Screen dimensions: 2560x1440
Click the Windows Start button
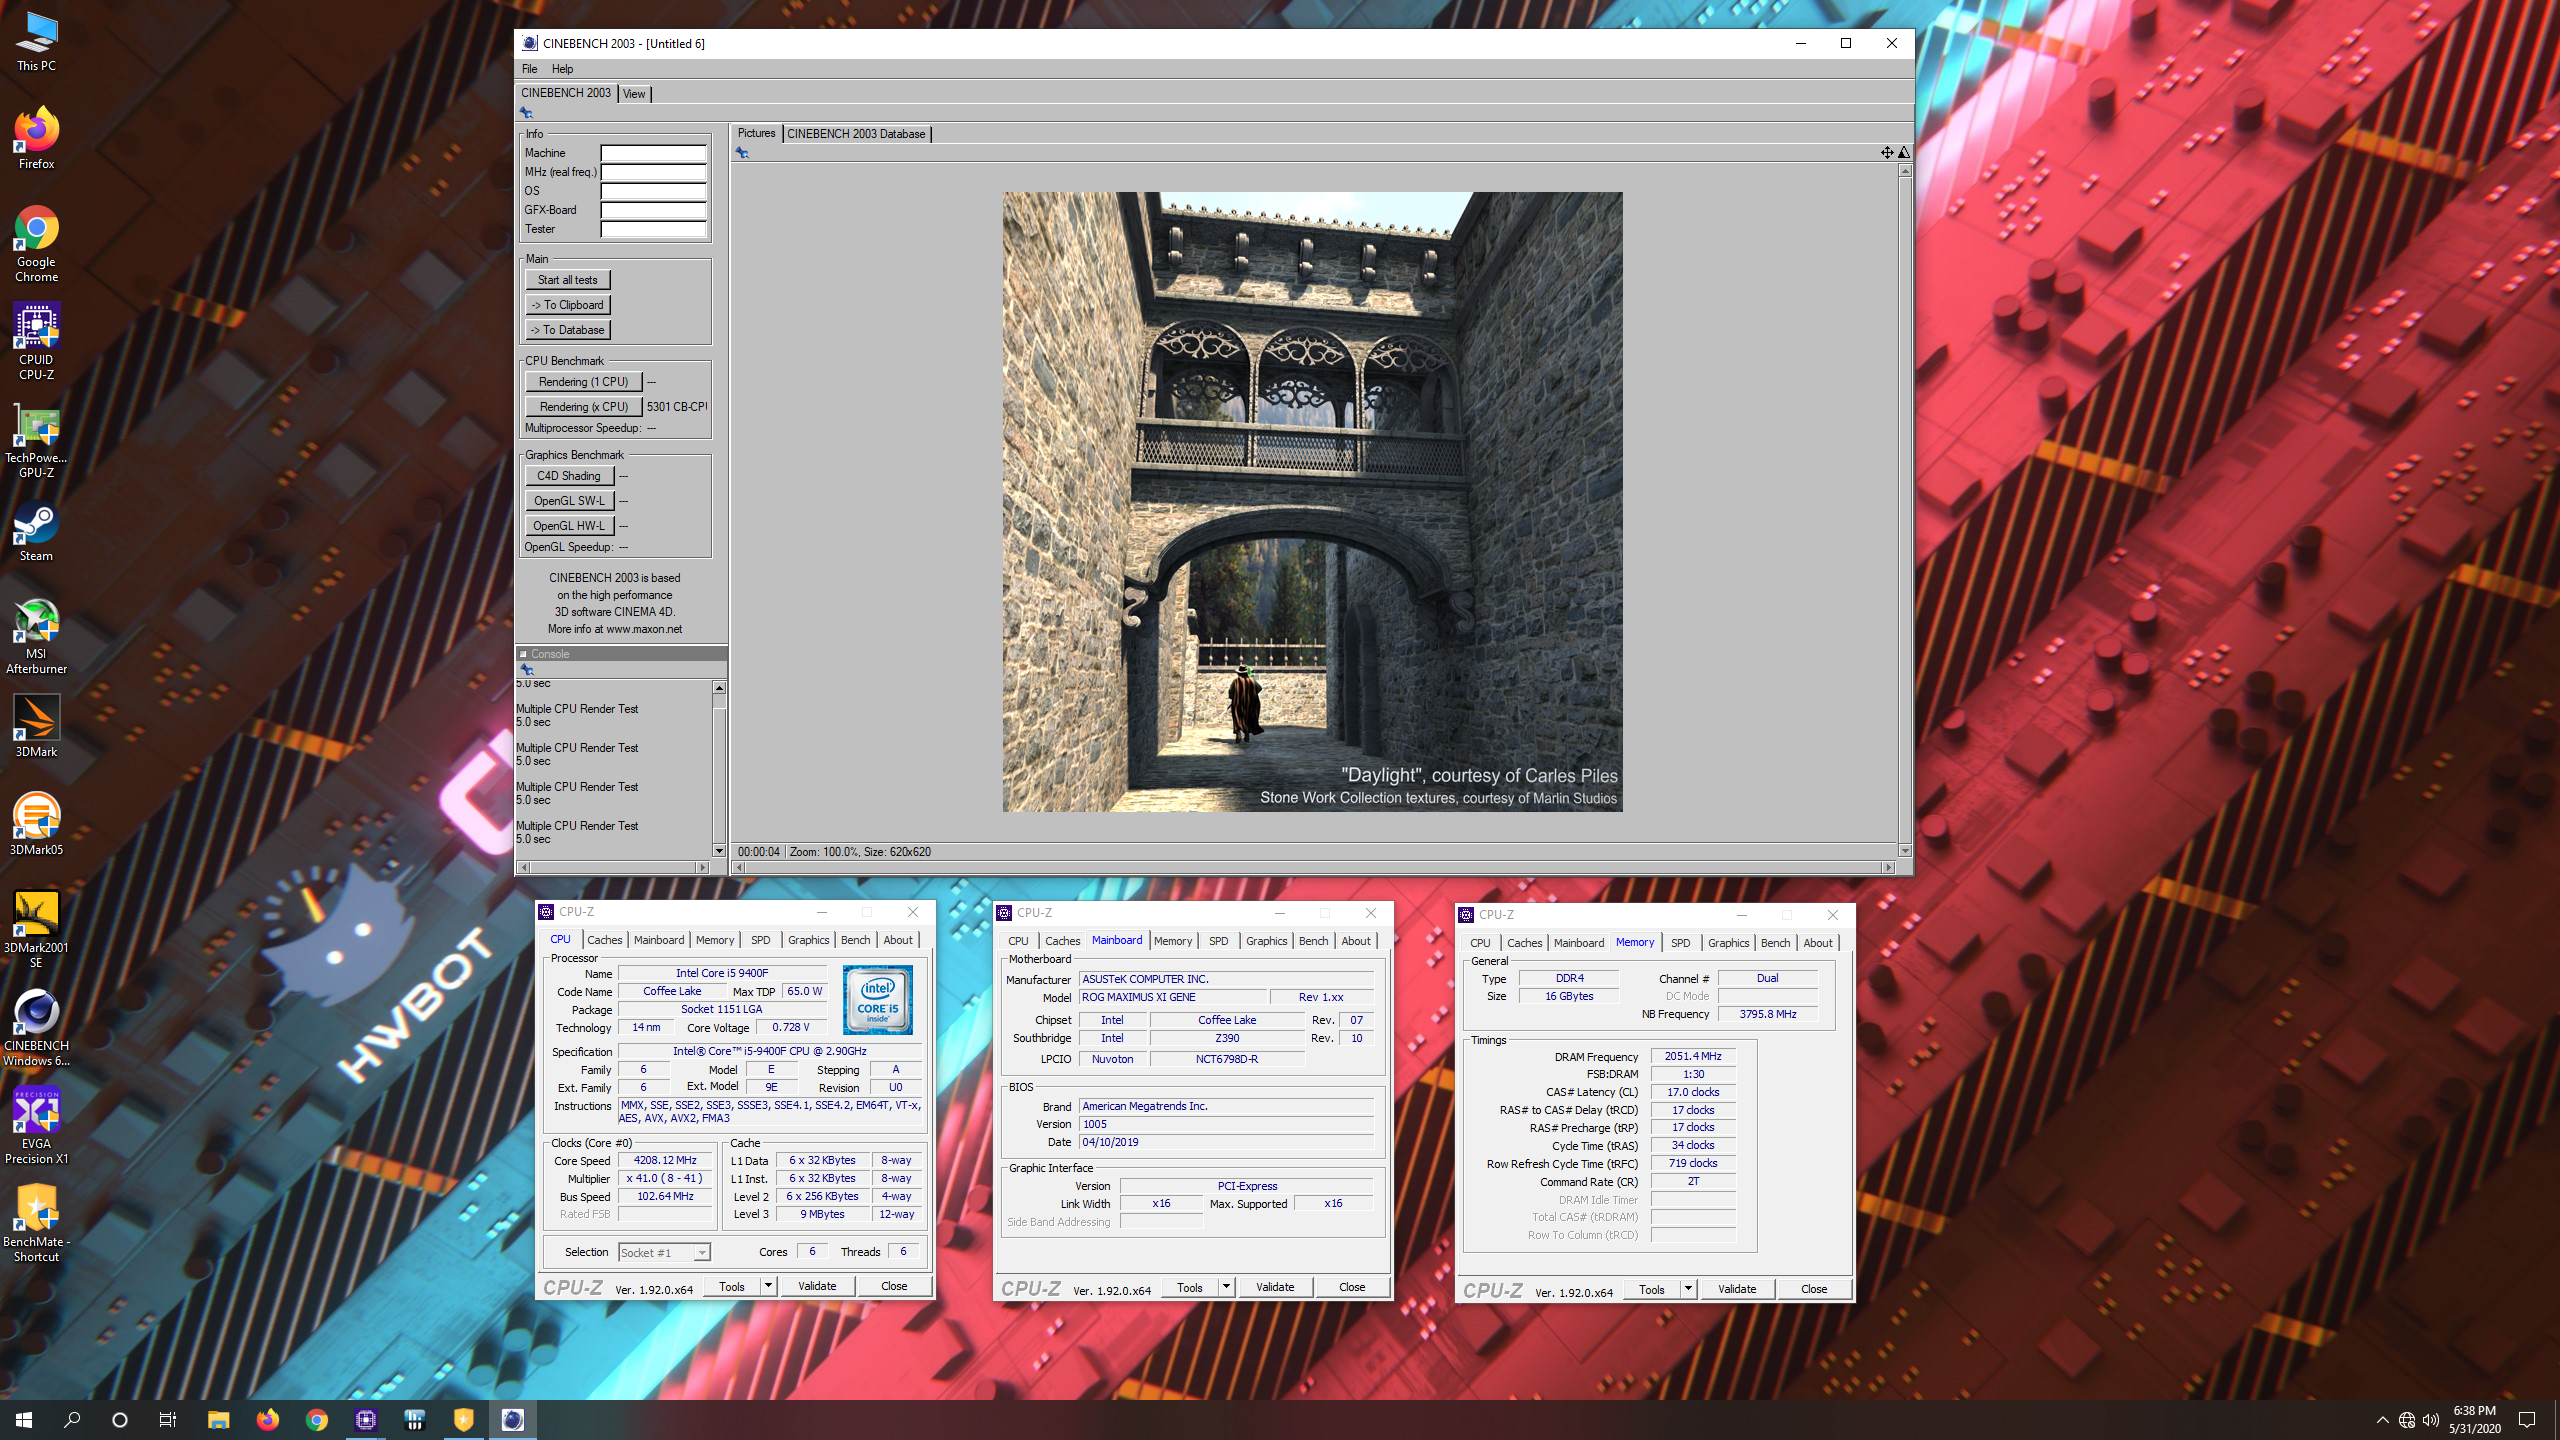click(x=24, y=1420)
